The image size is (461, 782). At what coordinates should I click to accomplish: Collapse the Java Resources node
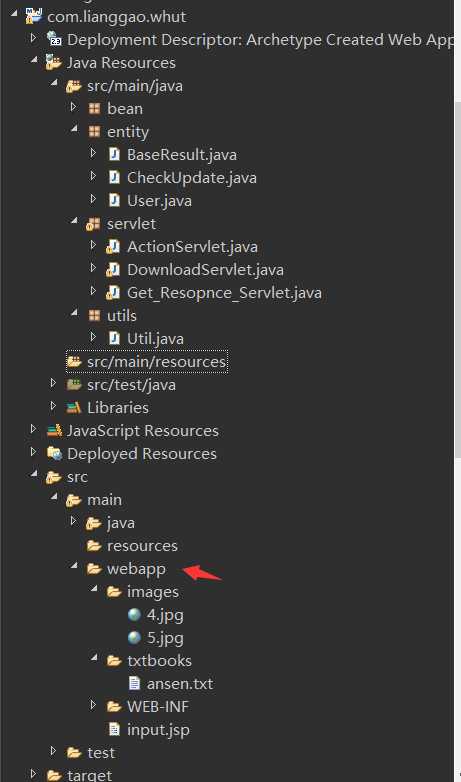pyautogui.click(x=34, y=60)
